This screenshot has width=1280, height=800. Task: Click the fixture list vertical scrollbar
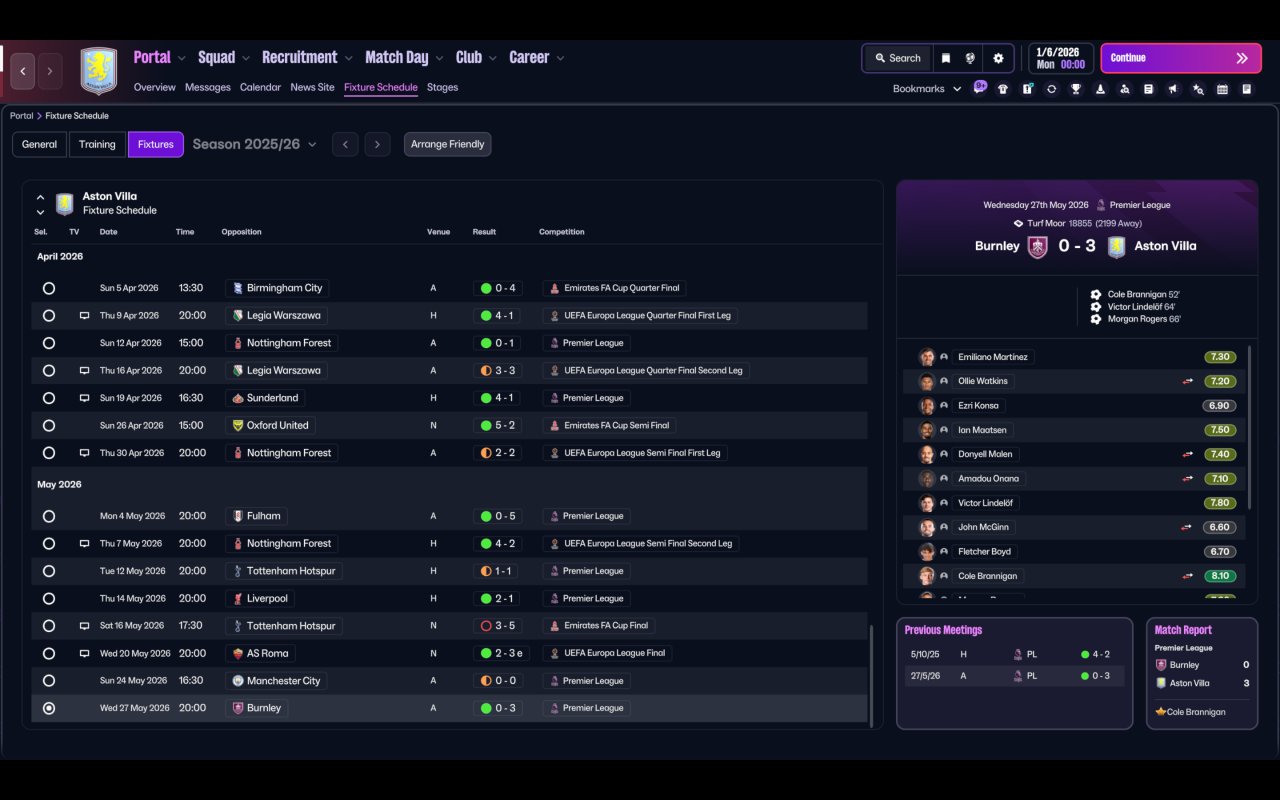[872, 676]
